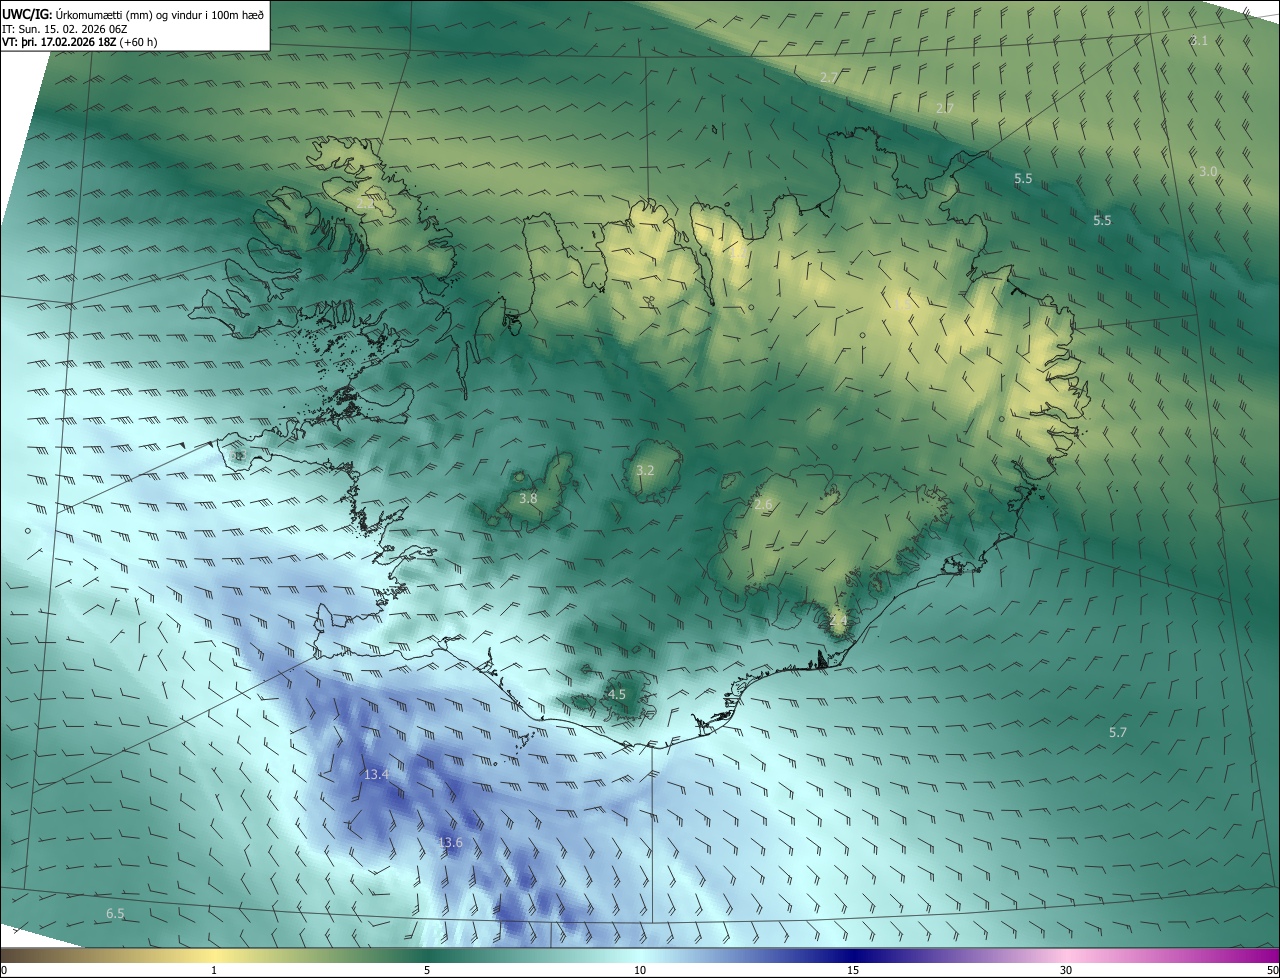Pick the dark navy colour above tick 15

pyautogui.click(x=853, y=956)
